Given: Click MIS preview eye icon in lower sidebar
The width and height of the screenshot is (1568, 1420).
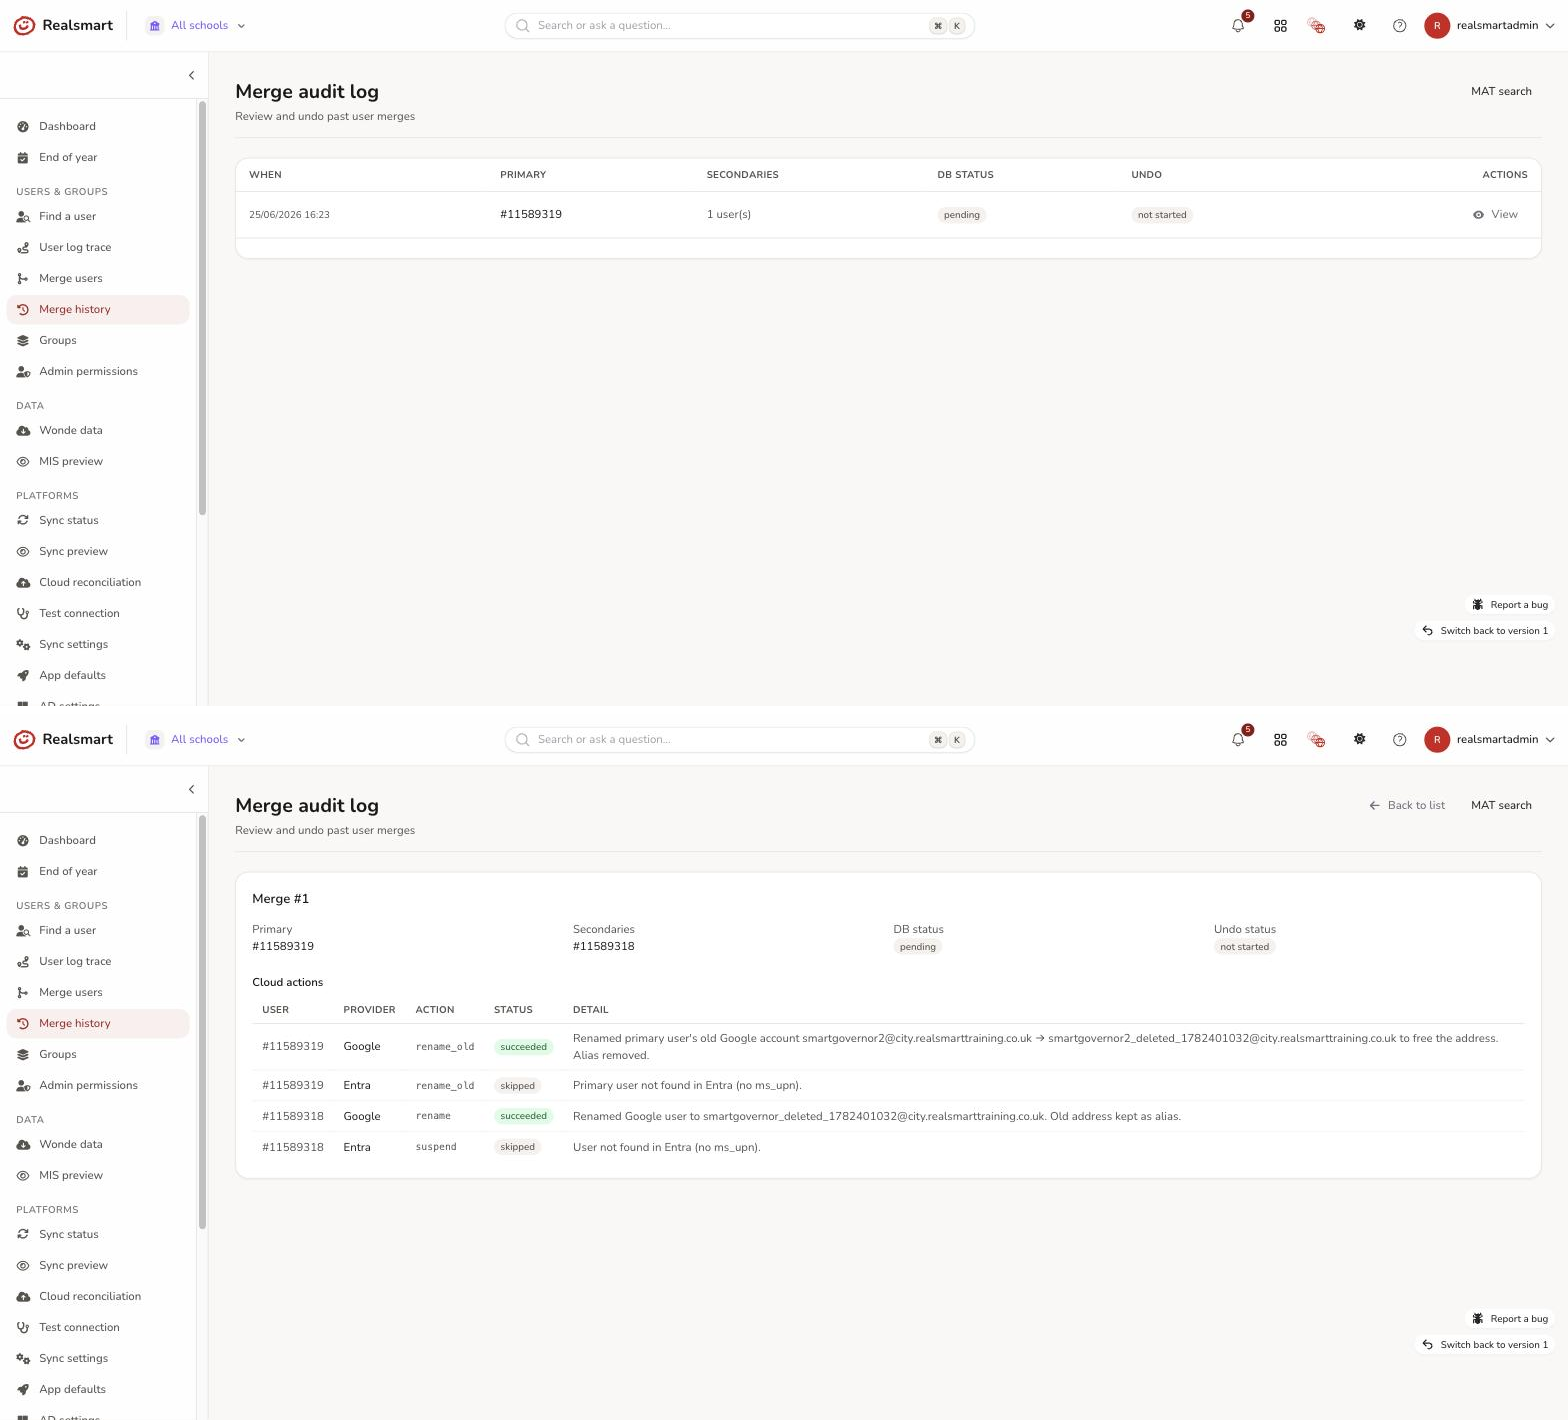Looking at the screenshot, I should coord(23,1176).
